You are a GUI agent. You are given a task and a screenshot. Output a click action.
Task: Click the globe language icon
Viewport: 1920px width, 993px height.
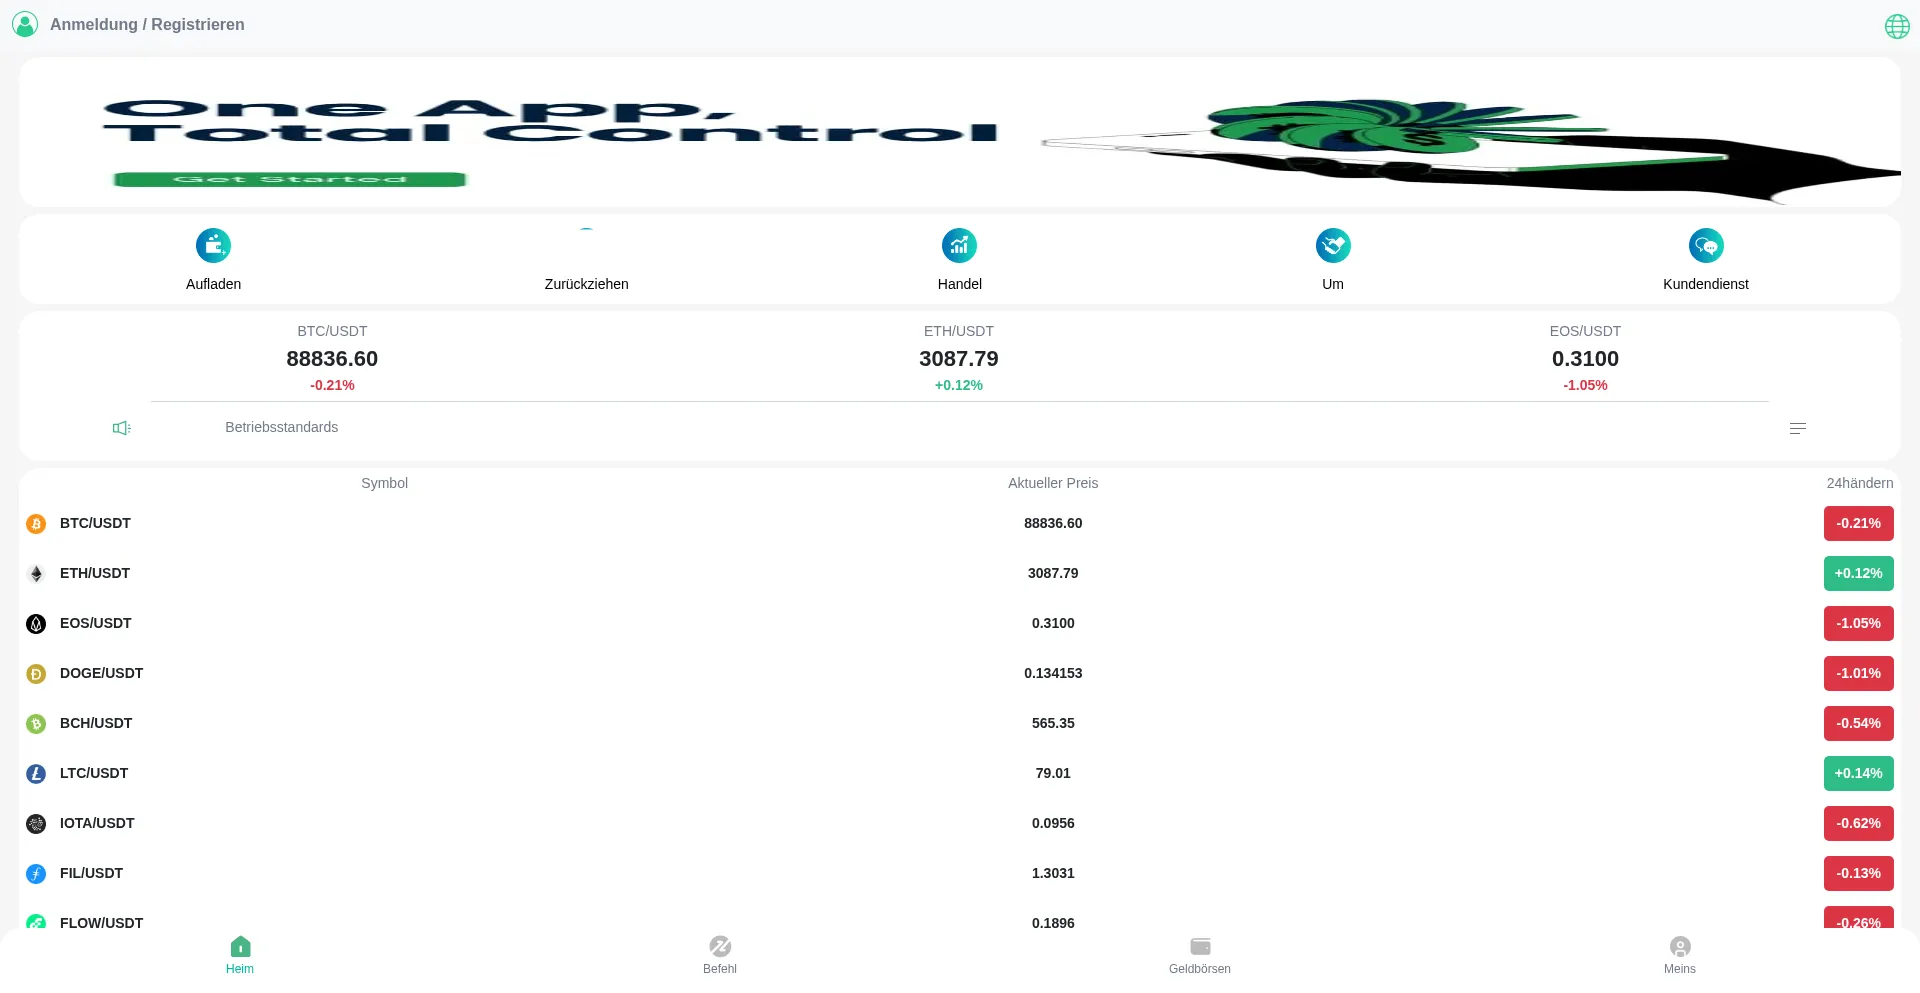coord(1896,26)
